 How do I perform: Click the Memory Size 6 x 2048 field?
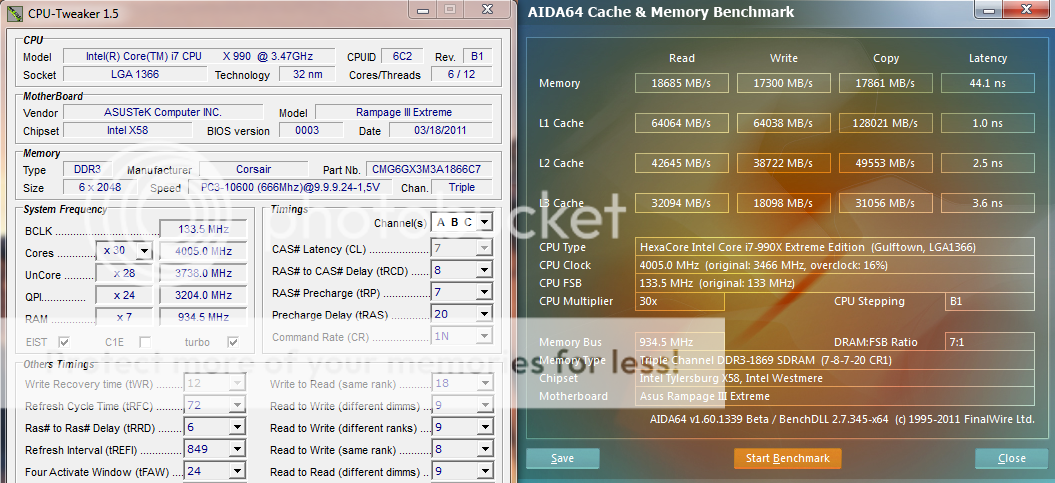coord(100,187)
